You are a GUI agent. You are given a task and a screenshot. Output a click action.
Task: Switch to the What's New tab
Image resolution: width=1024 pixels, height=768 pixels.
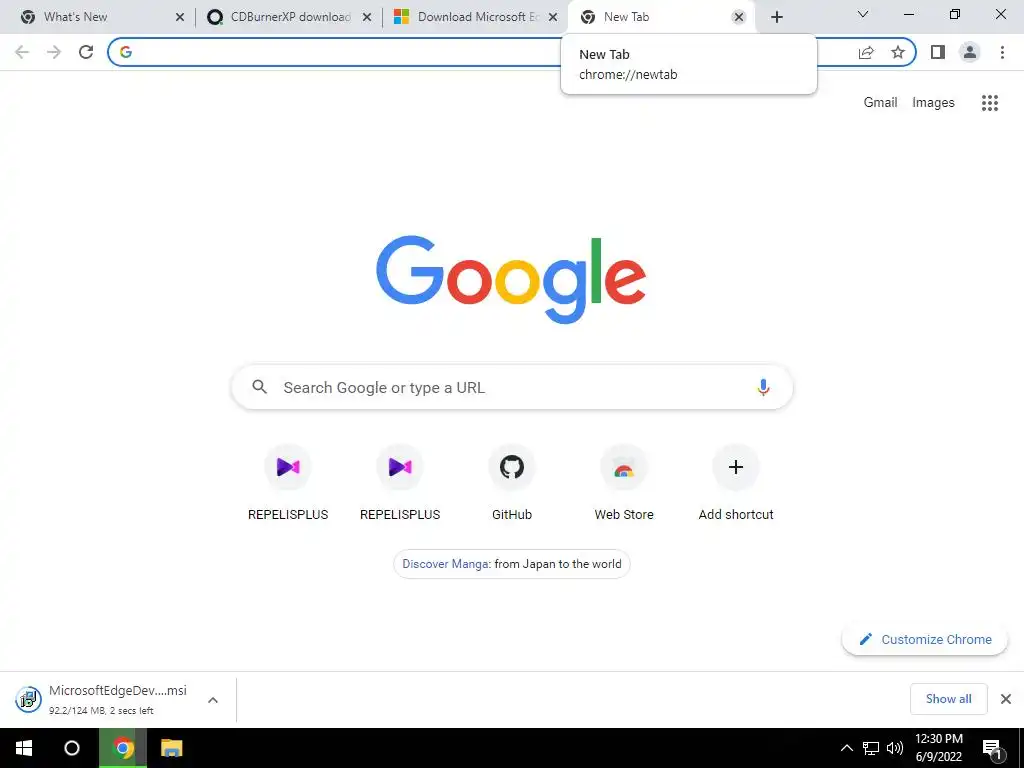(101, 17)
